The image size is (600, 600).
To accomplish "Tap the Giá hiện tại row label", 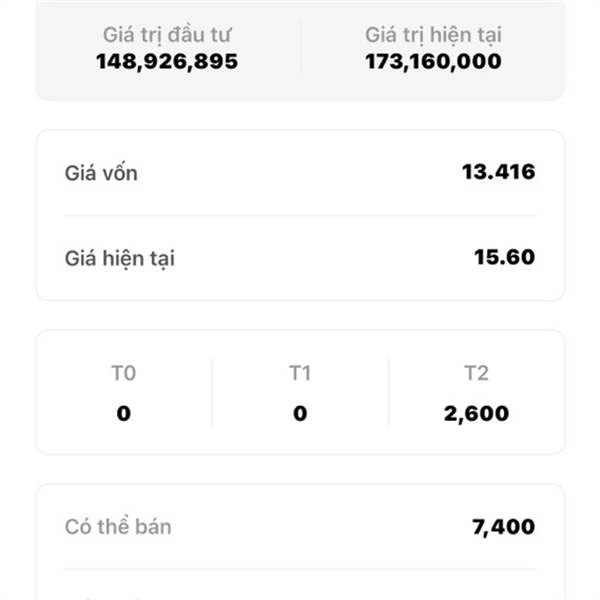I will pos(120,258).
